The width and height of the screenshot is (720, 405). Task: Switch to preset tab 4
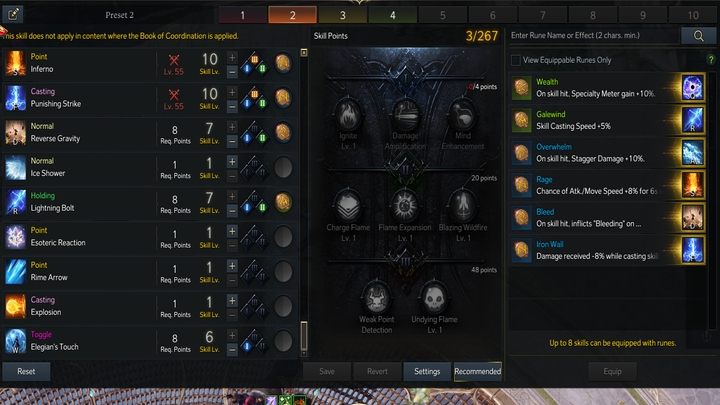pyautogui.click(x=393, y=15)
